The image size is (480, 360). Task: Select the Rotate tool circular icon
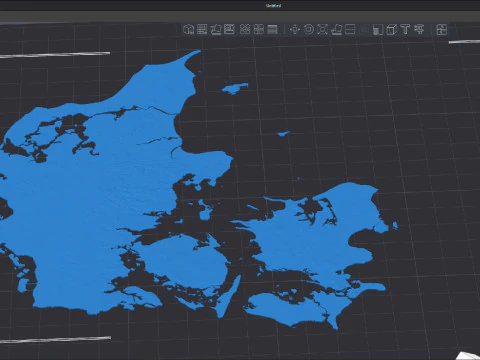point(309,29)
